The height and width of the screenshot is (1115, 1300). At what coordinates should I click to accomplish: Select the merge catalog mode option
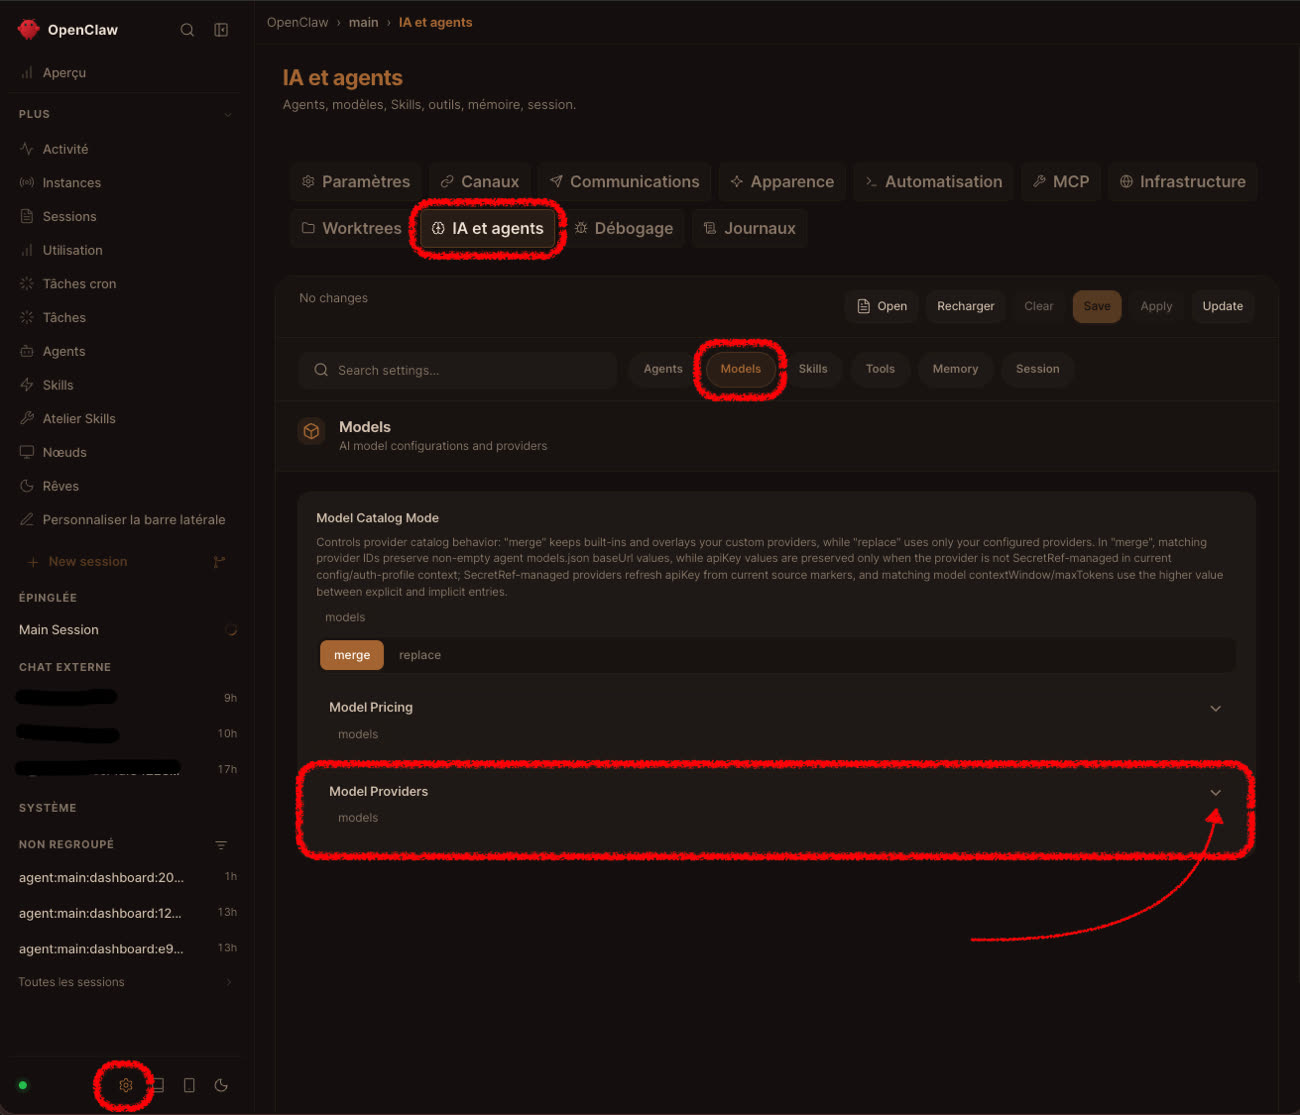click(352, 655)
